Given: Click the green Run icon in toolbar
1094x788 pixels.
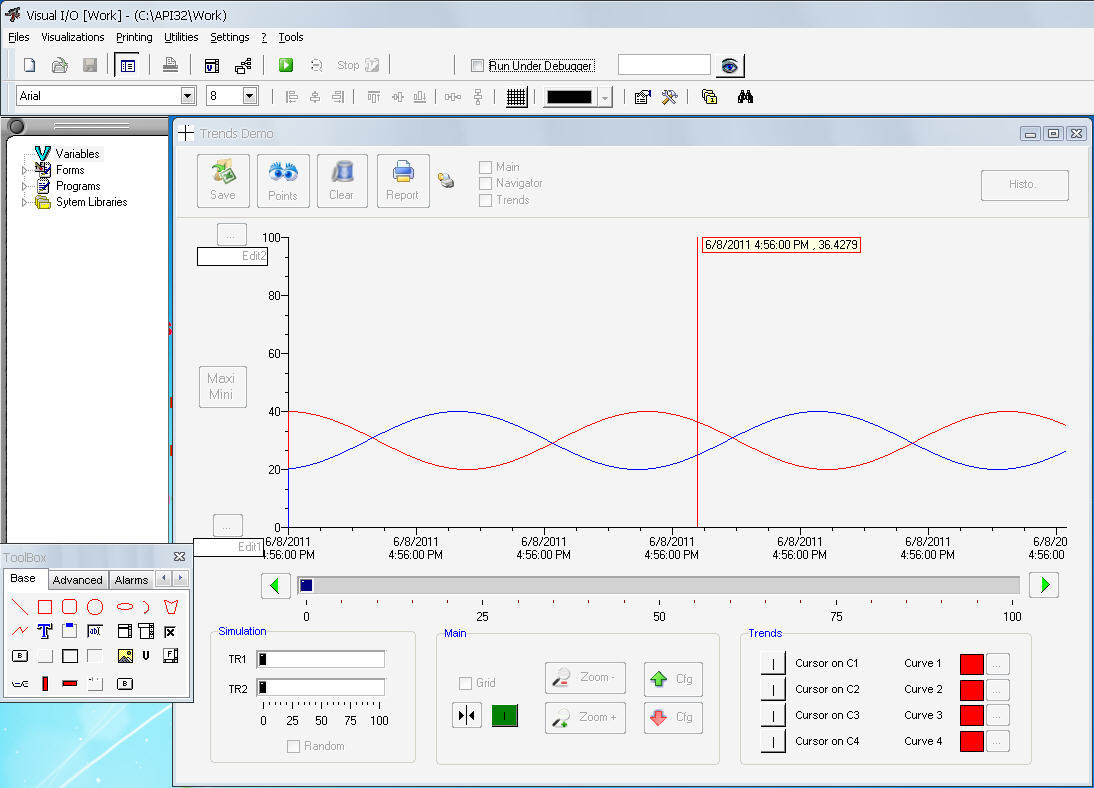Looking at the screenshot, I should click(x=286, y=65).
